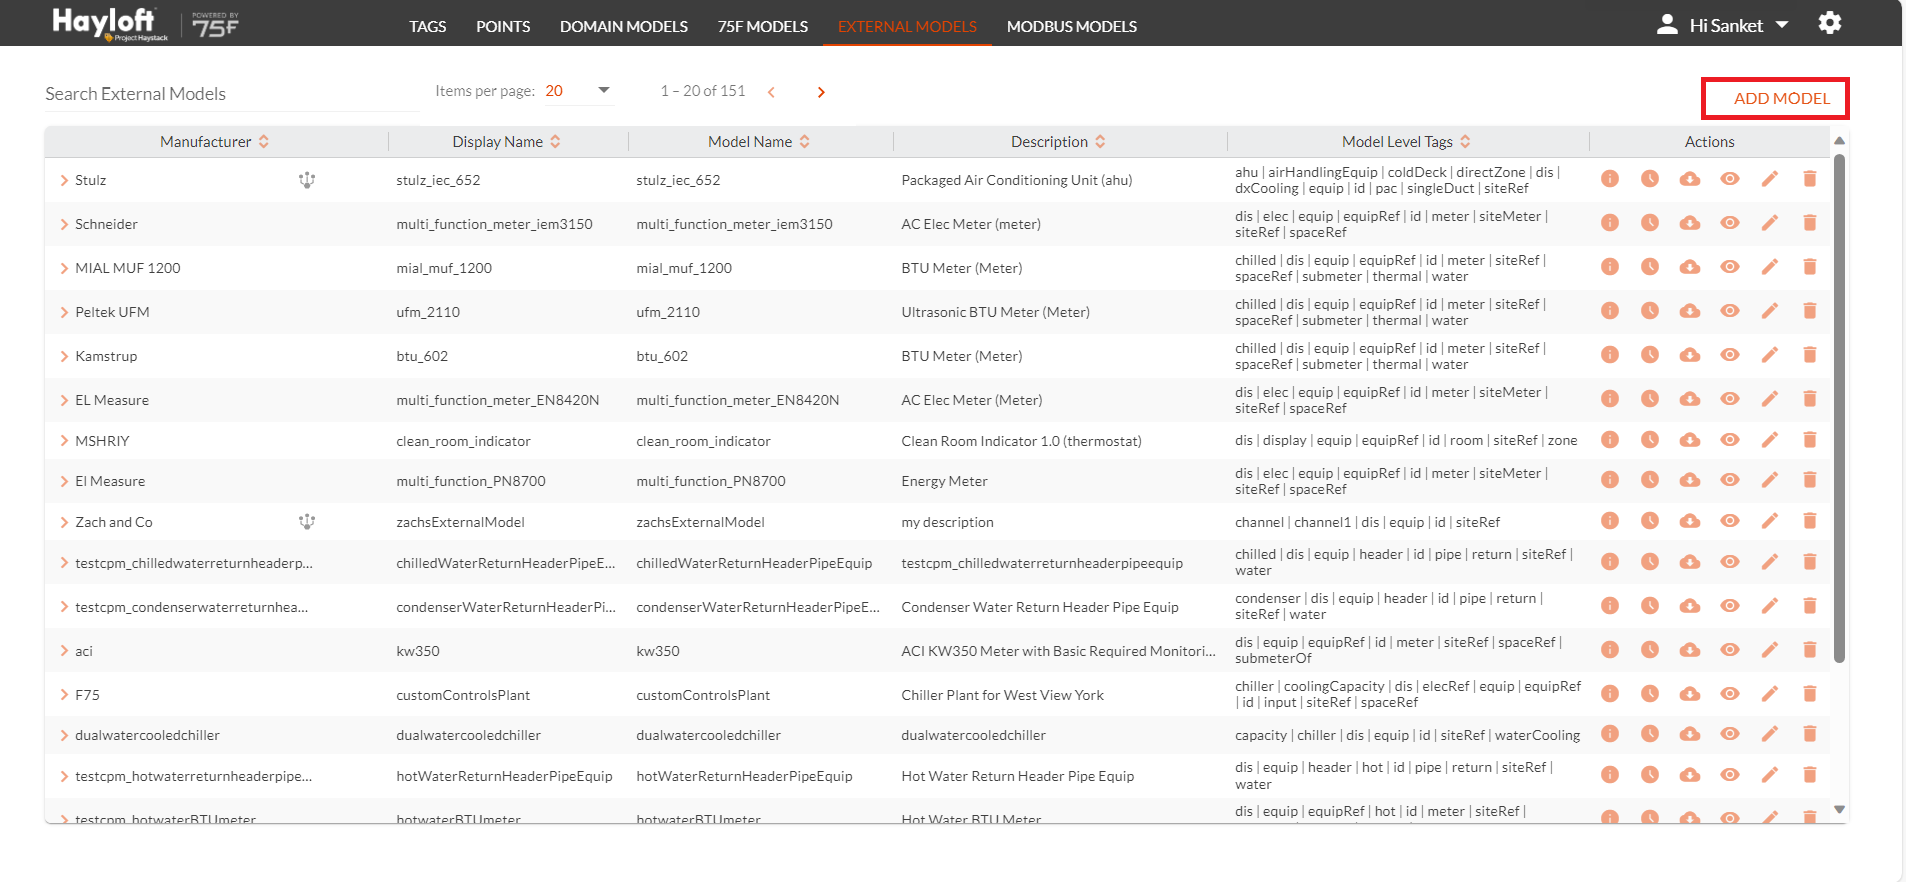Screen dimensions: 1906x882
Task: Open the TAGS tab
Action: tap(427, 26)
